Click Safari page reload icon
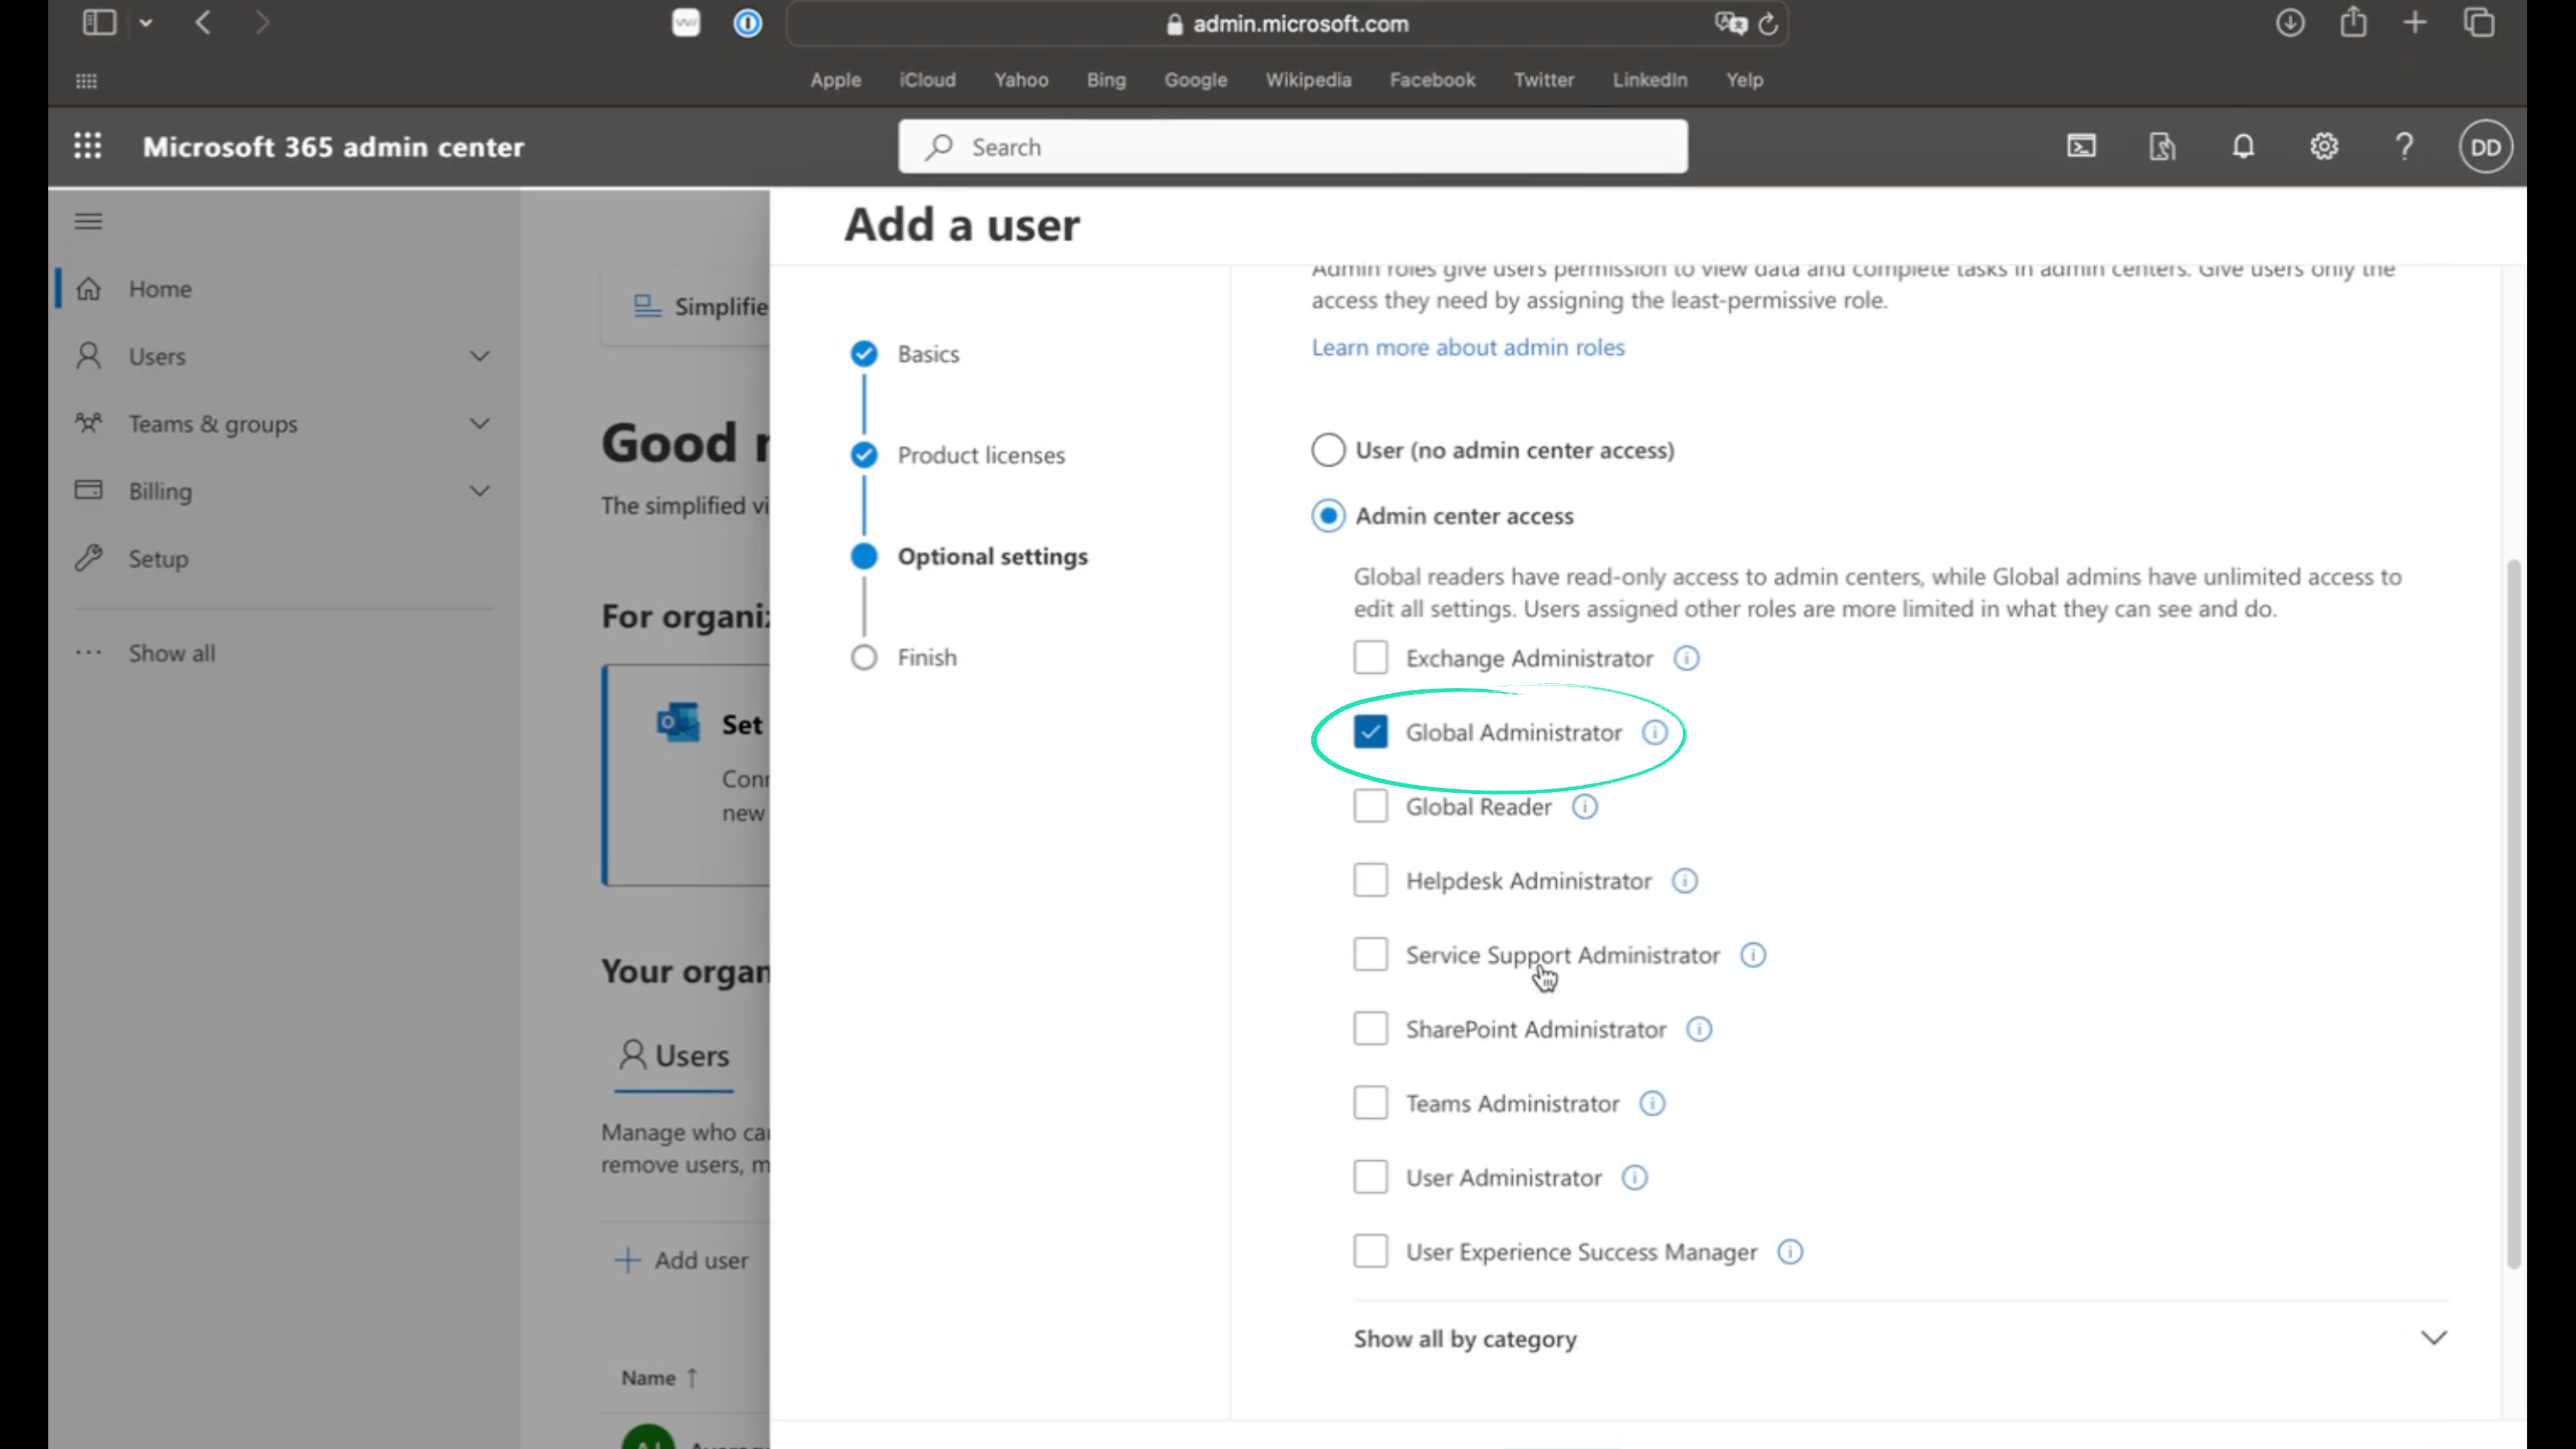Screen dimensions: 2576x1449 click(x=1768, y=24)
